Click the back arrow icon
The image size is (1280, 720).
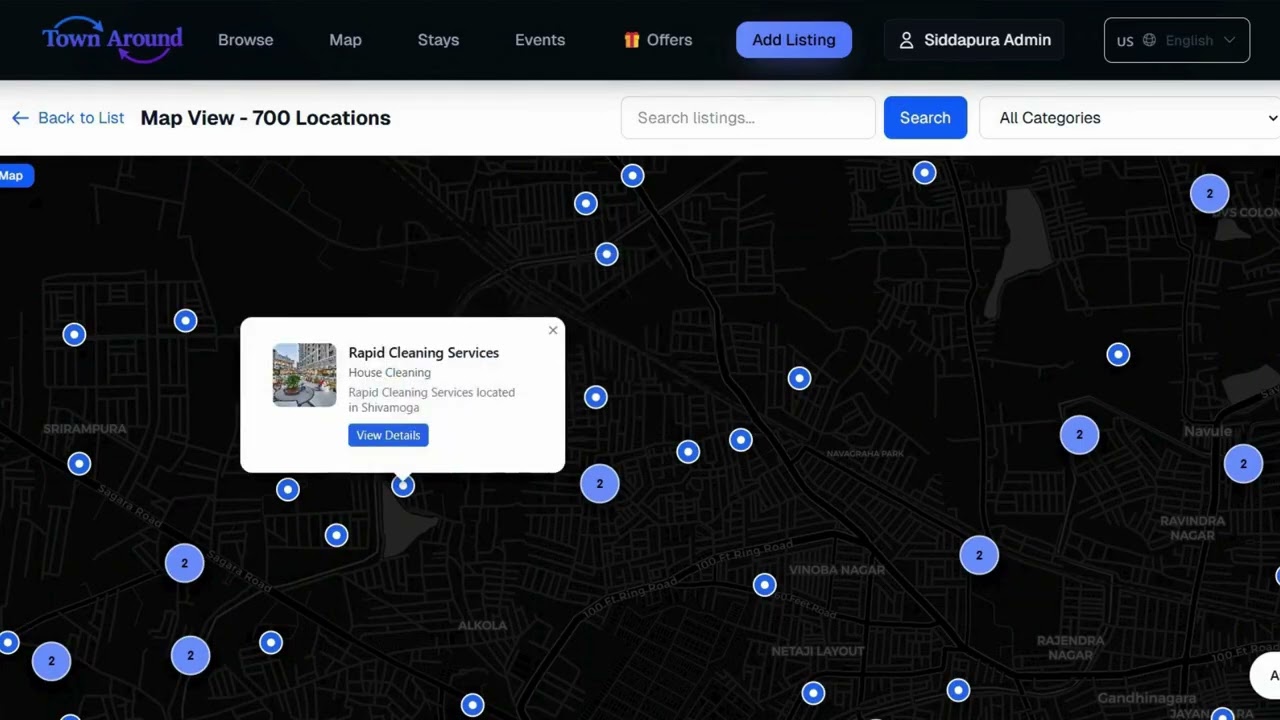[20, 118]
